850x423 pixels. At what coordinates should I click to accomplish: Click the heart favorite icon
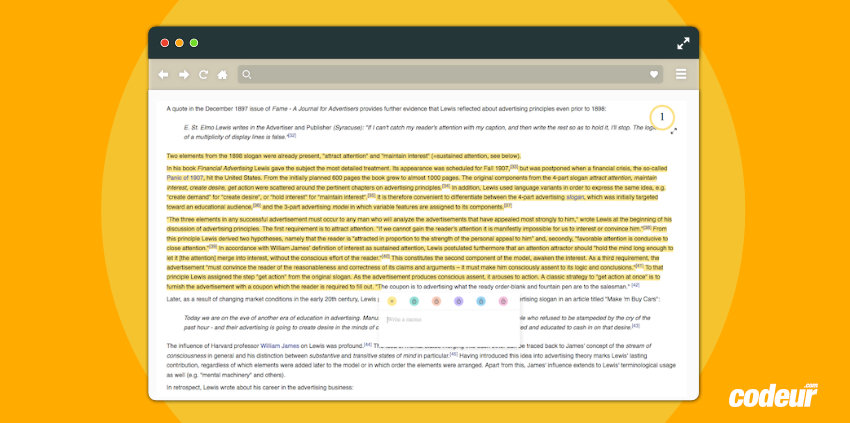(654, 74)
